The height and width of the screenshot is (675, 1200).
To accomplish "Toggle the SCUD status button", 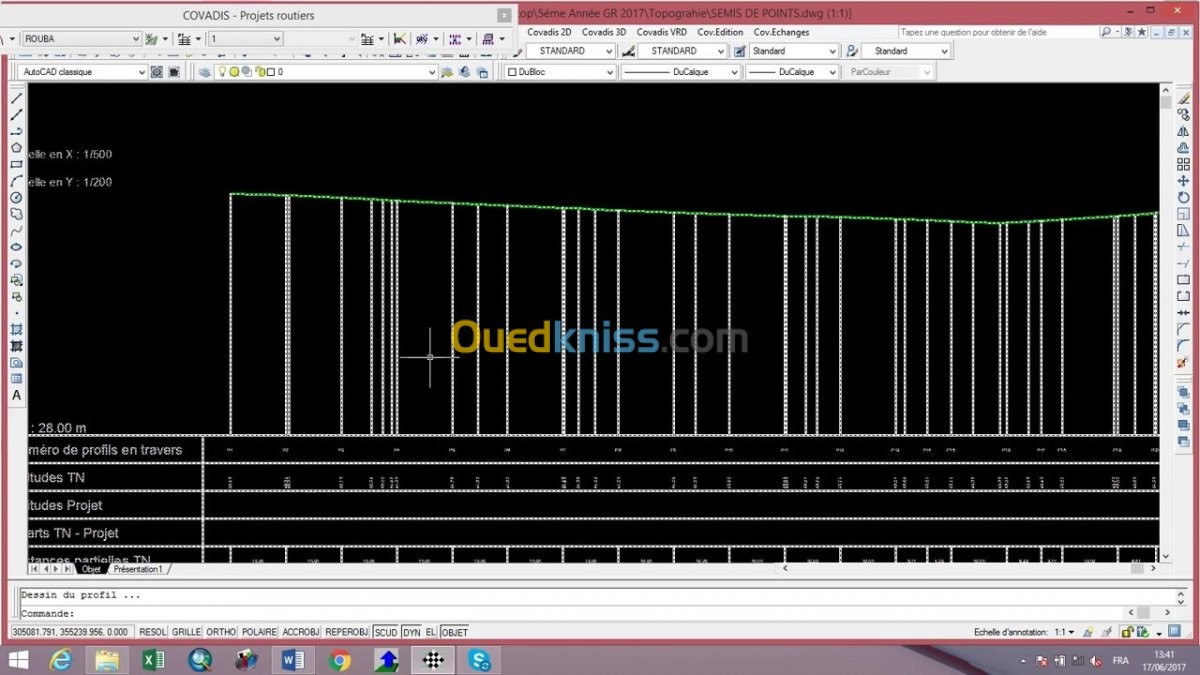I will pyautogui.click(x=386, y=632).
